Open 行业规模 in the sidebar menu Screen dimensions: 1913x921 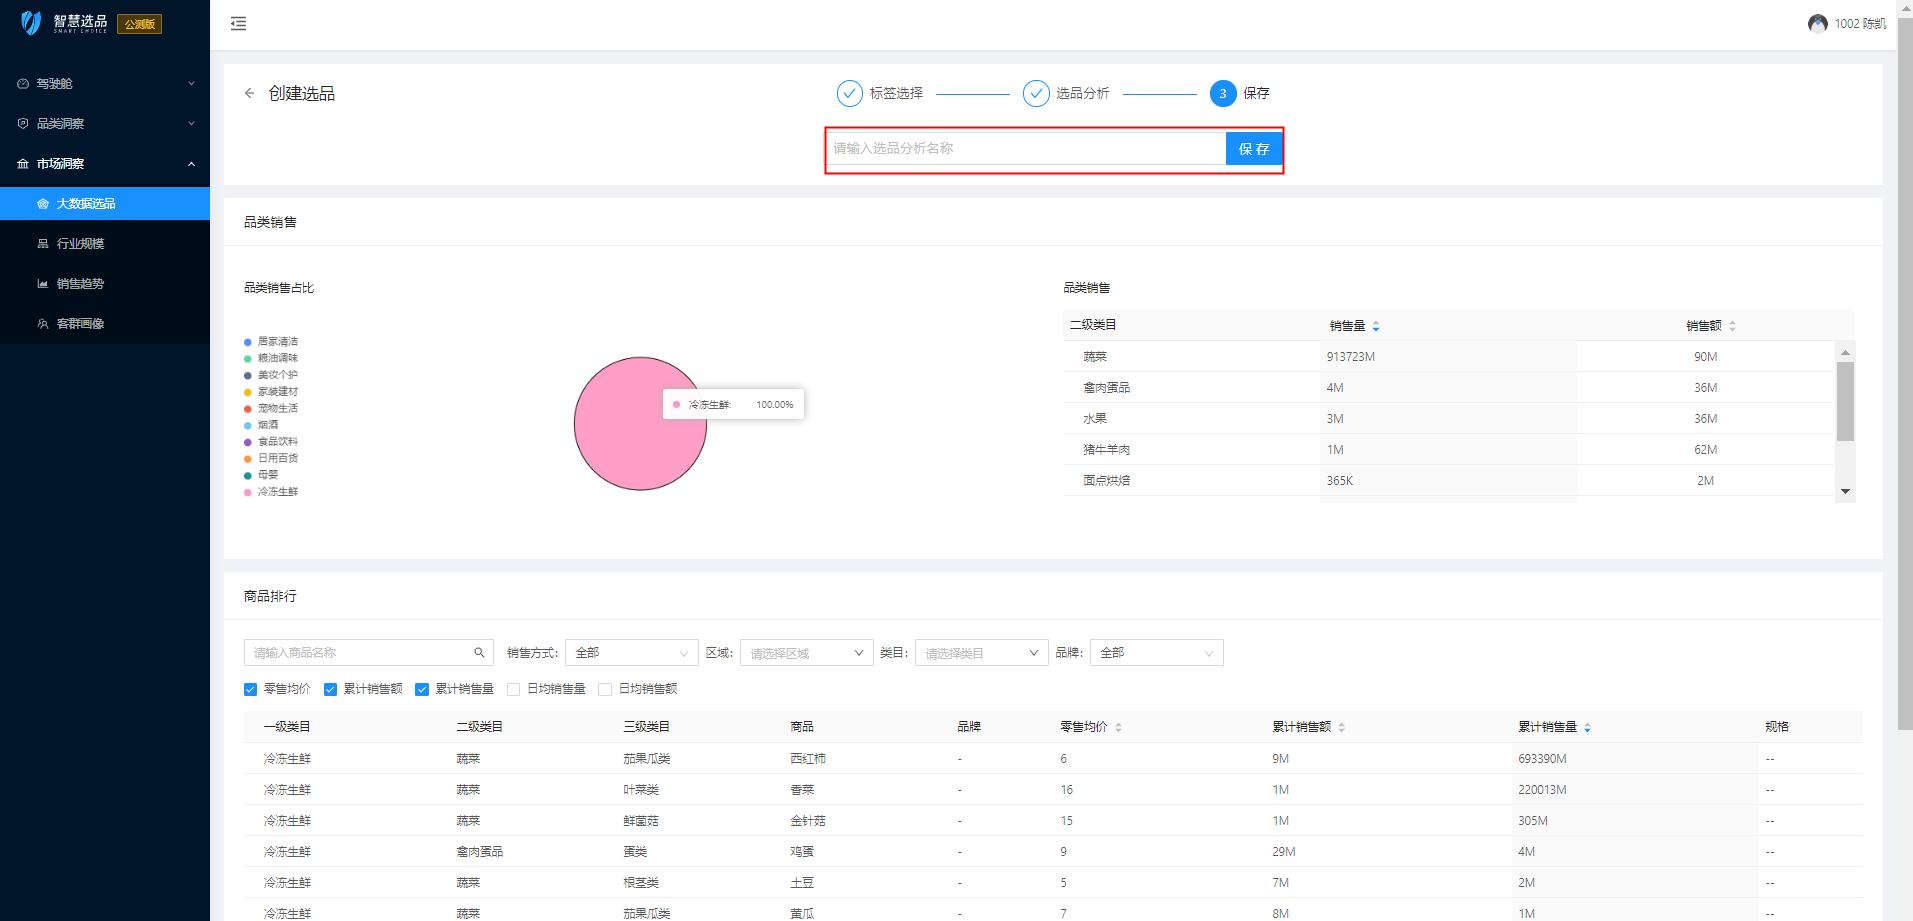point(80,244)
